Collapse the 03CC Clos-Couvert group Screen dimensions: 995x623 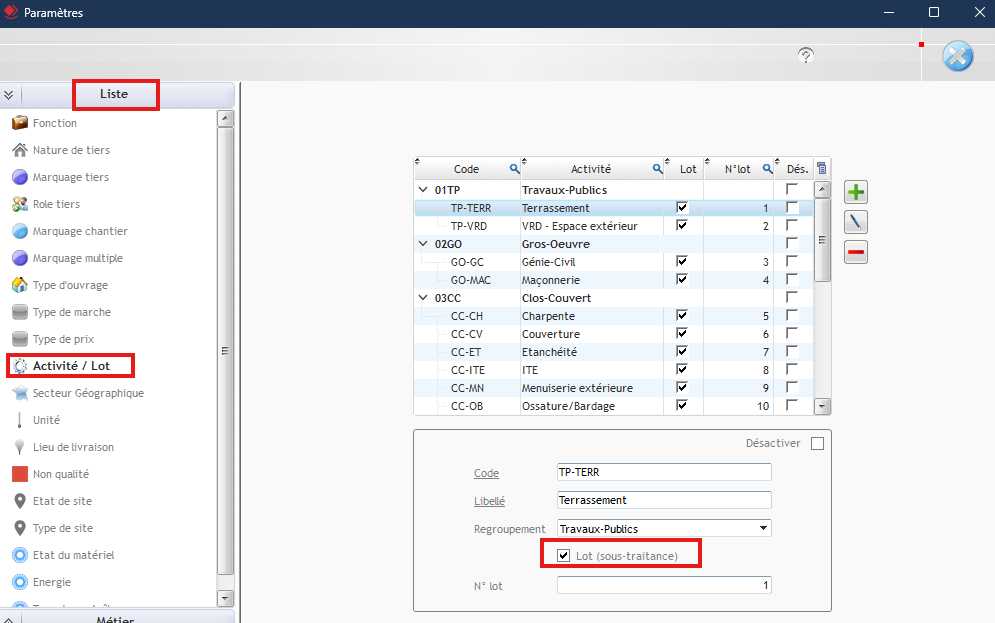(422, 298)
